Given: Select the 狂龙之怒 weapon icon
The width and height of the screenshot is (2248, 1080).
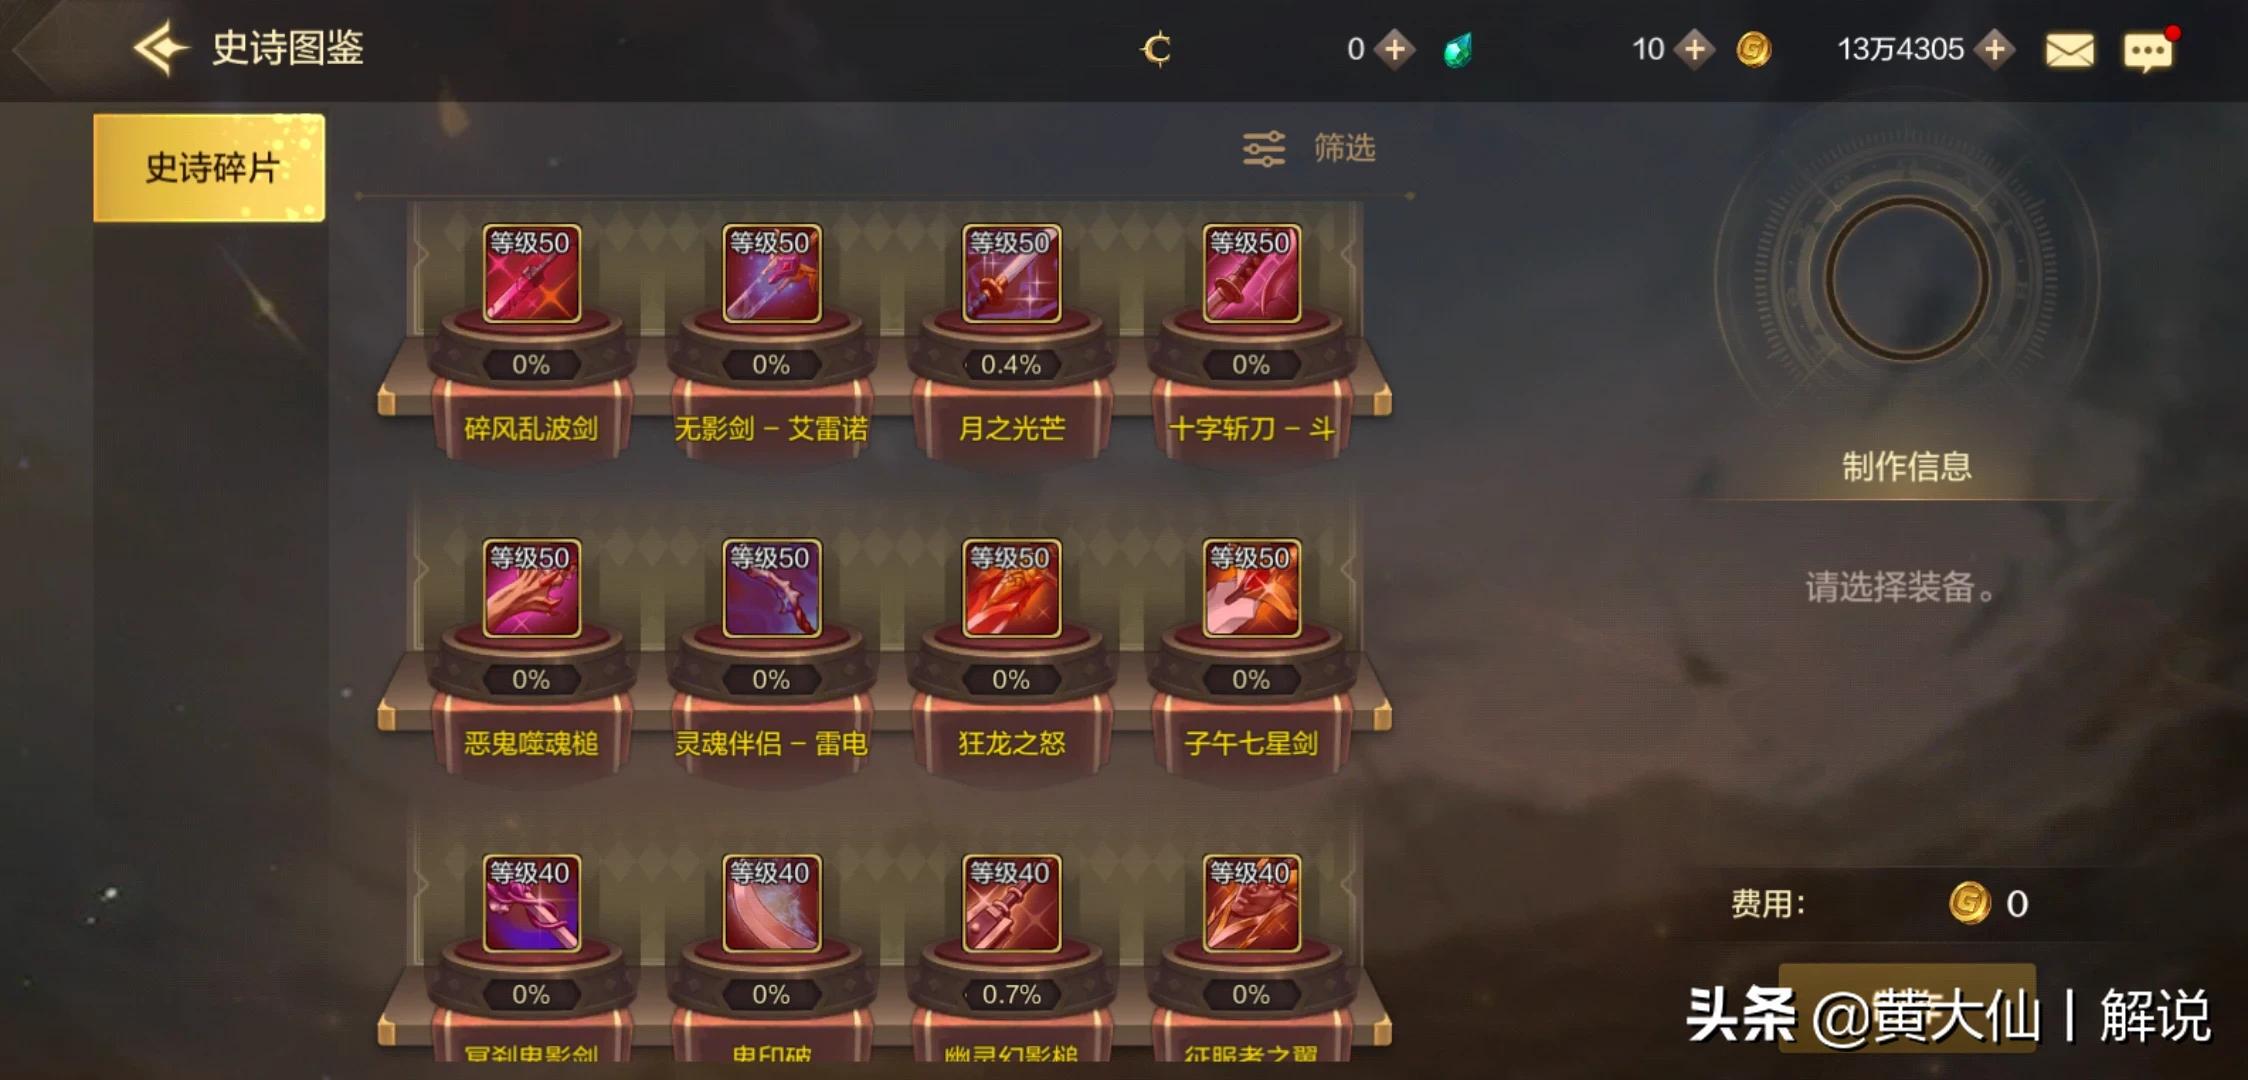Looking at the screenshot, I should [1011, 588].
